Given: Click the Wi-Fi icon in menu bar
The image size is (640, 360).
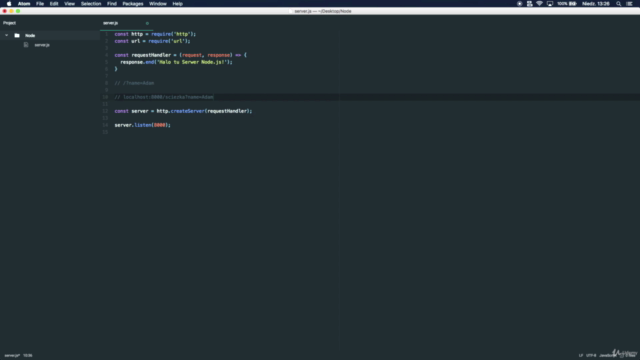Looking at the screenshot, I should tap(540, 4).
